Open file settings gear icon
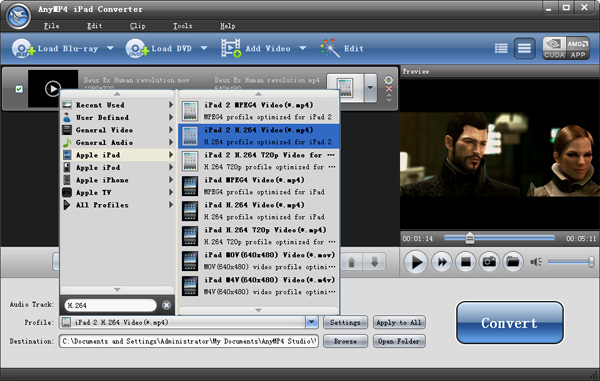Image resolution: width=600 pixels, height=381 pixels. tap(388, 80)
